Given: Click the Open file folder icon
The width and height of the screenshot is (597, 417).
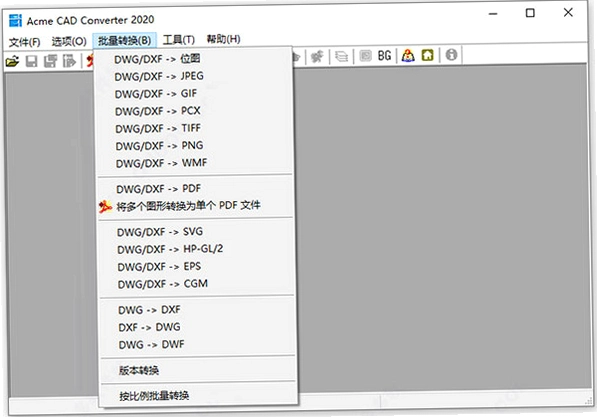Looking at the screenshot, I should click(x=12, y=61).
